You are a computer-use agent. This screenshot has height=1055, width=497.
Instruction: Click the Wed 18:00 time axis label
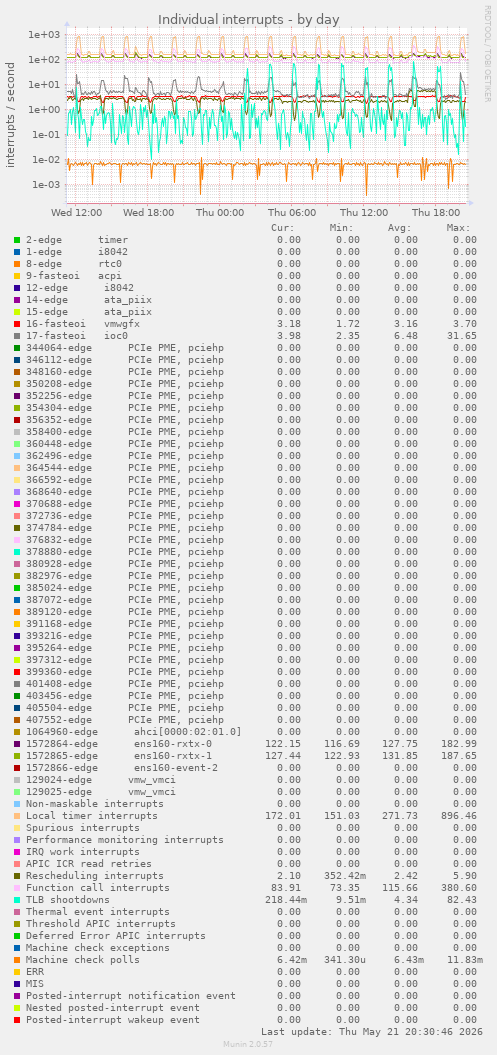pos(149,213)
